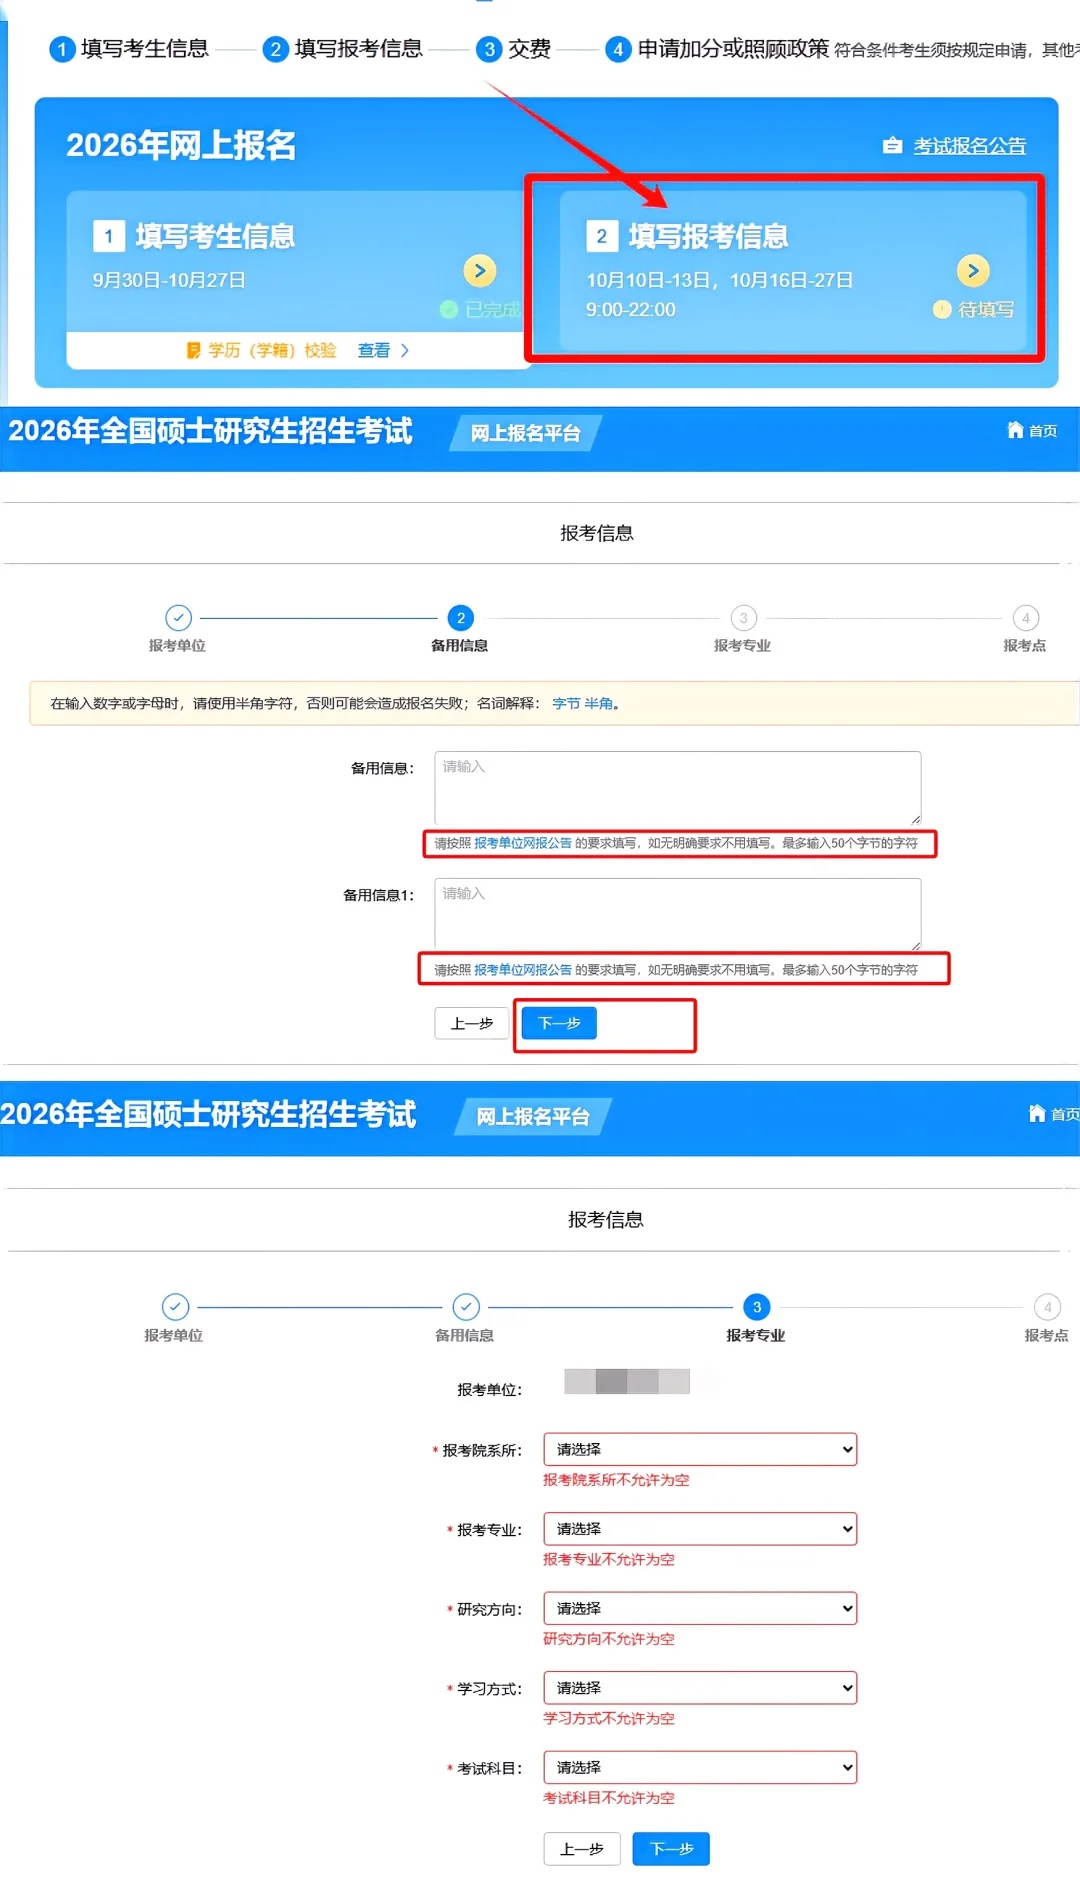Open 查看 link for 学历校验
This screenshot has height=1896, width=1080.
pos(374,350)
